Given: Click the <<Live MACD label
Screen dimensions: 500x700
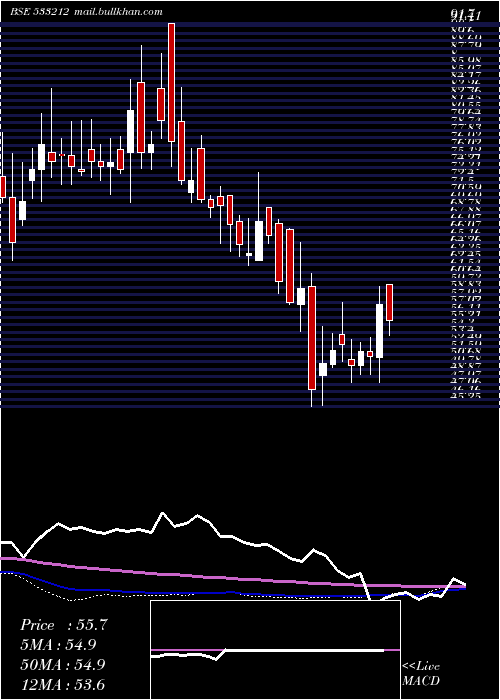Looking at the screenshot, I should pos(421,674).
